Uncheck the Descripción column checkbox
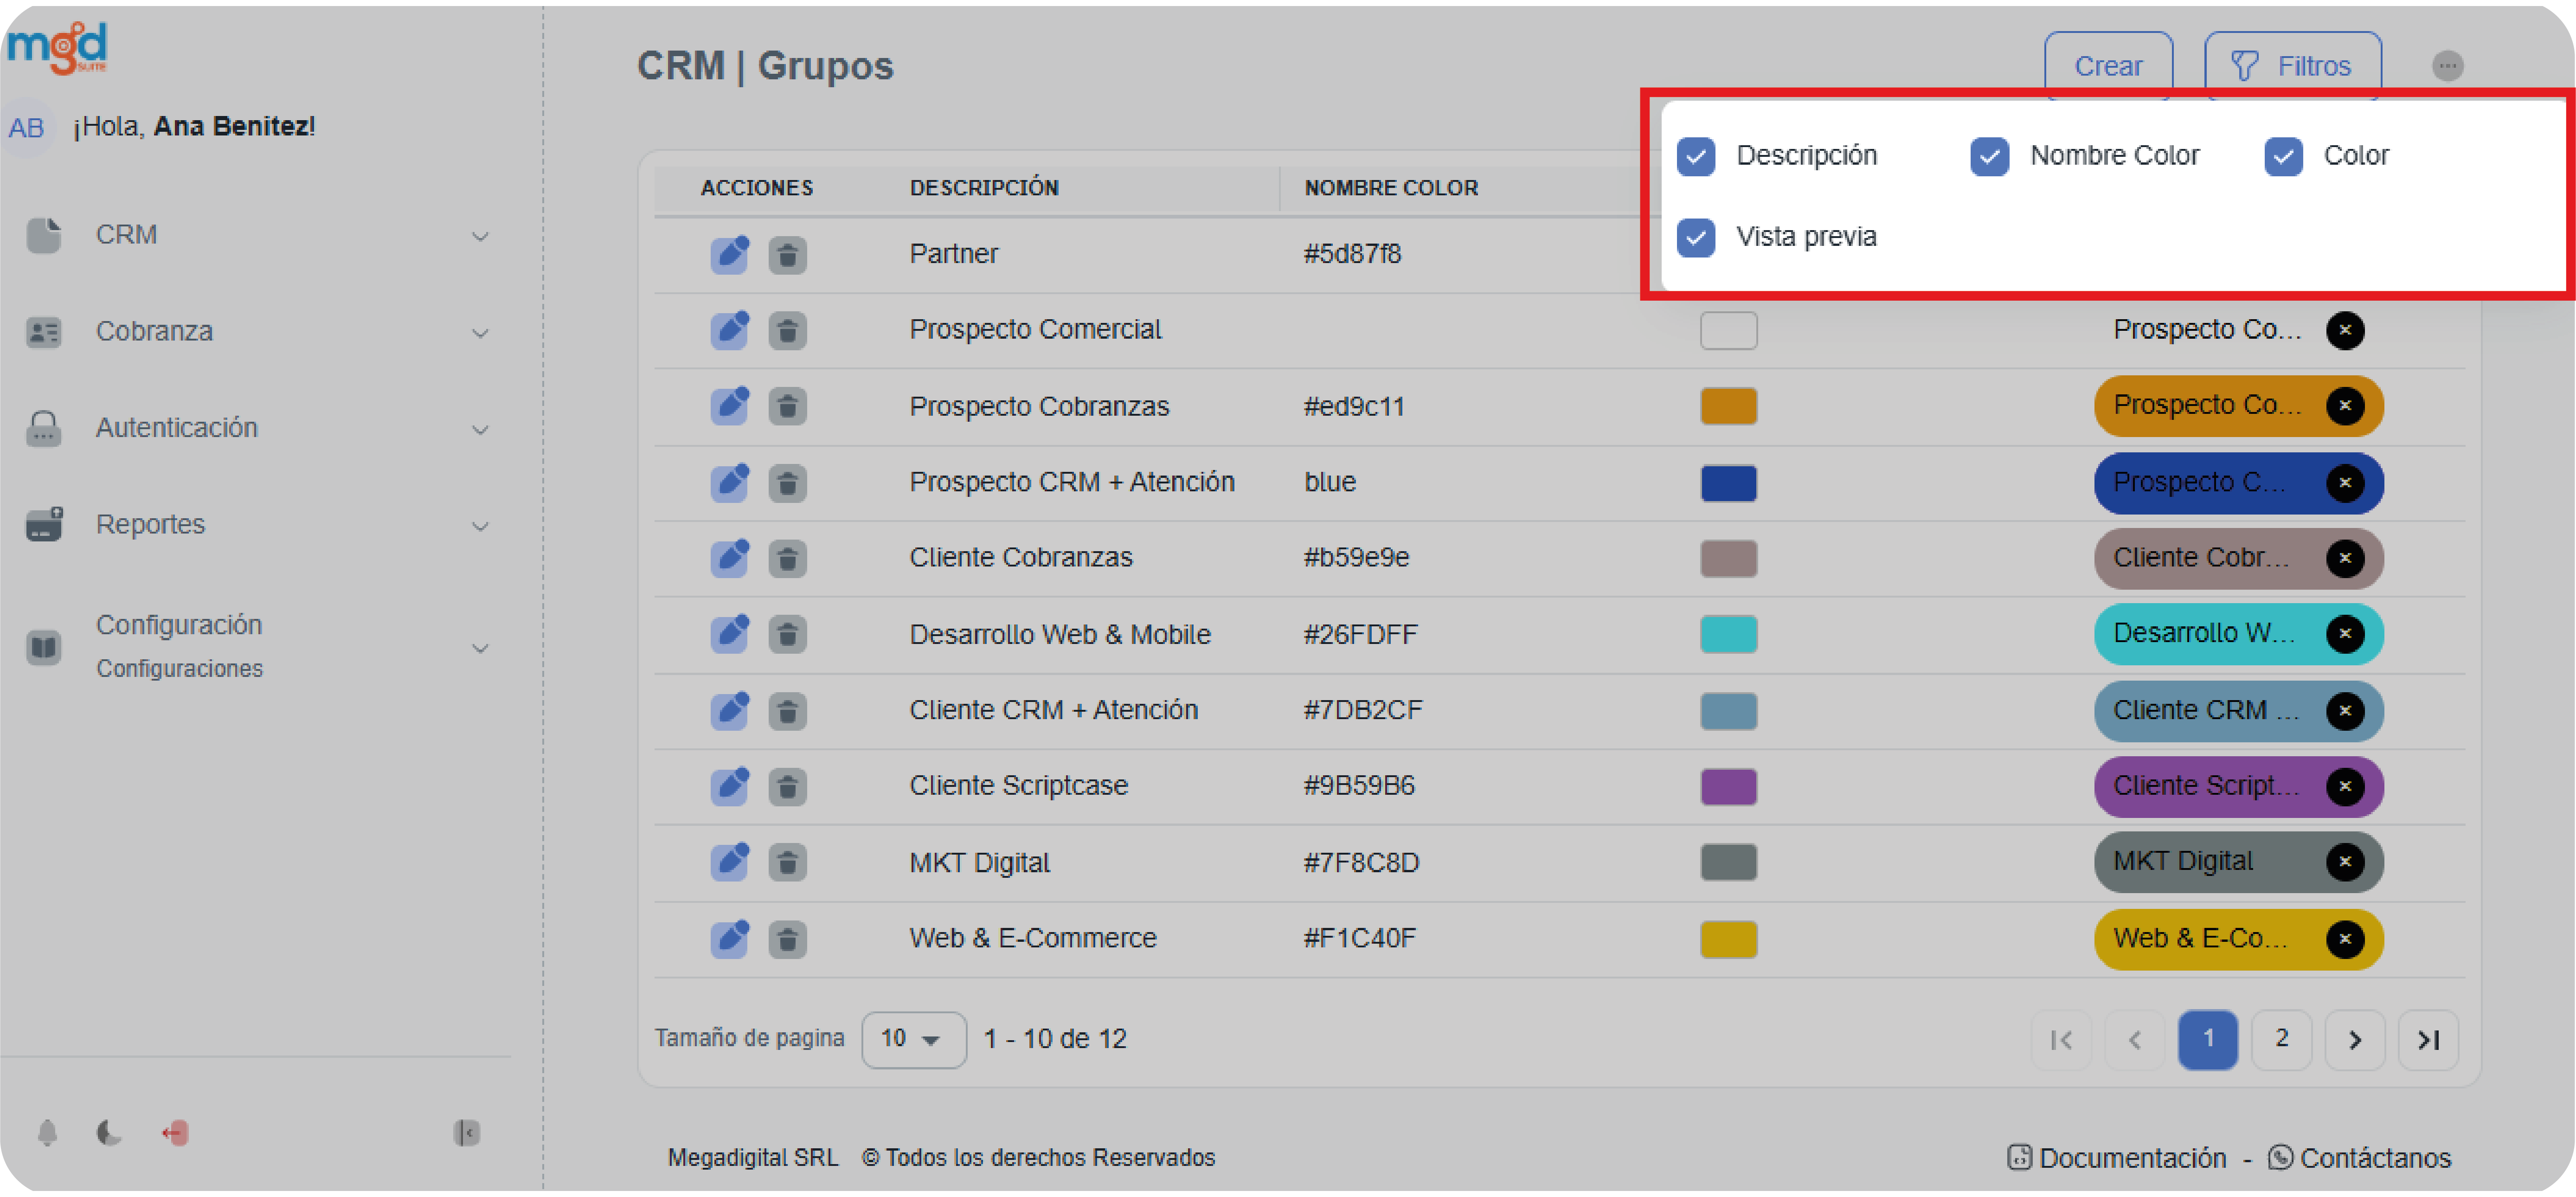The width and height of the screenshot is (2576, 1197). pyautogui.click(x=1696, y=157)
